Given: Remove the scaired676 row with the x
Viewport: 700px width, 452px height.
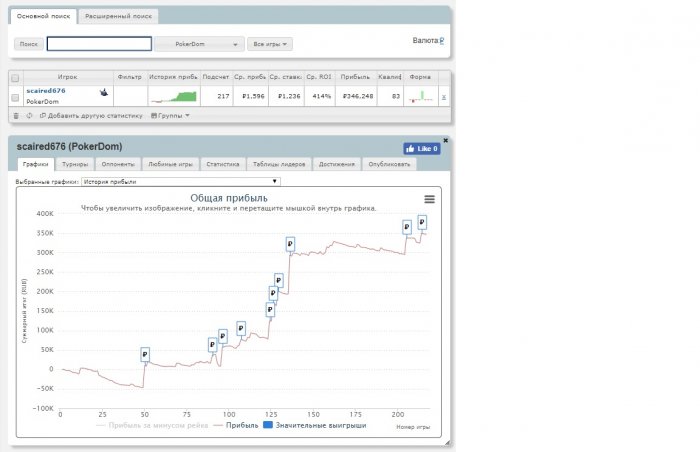Looking at the screenshot, I should [444, 97].
